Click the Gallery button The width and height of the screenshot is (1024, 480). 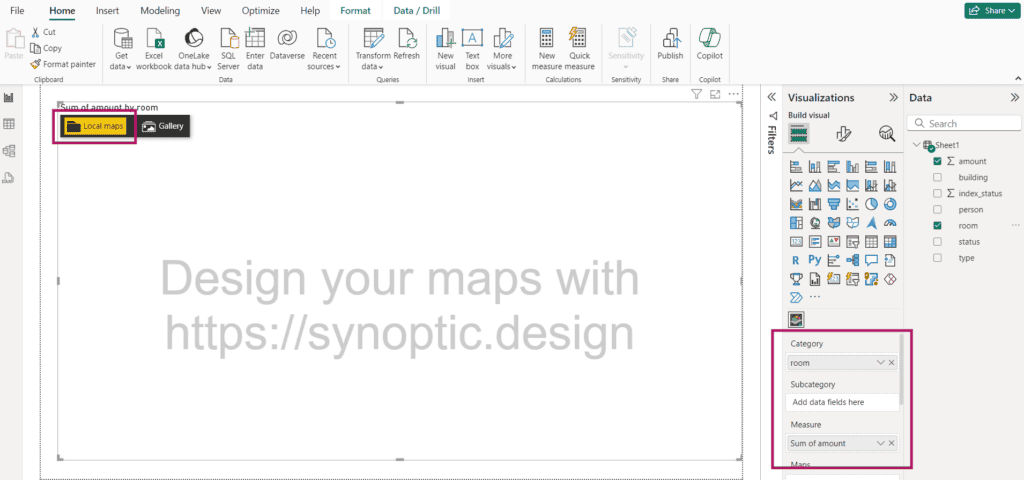tap(163, 127)
